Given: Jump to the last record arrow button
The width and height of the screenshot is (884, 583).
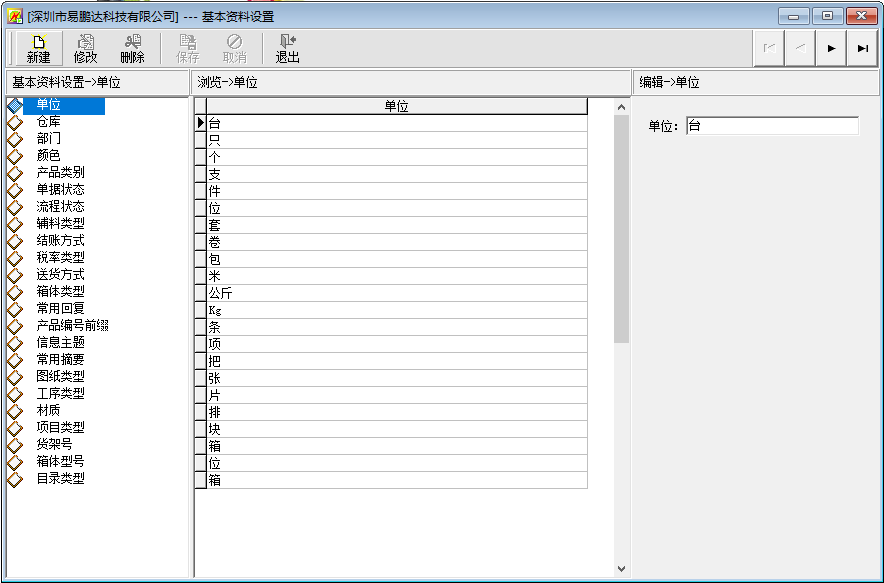Looking at the screenshot, I should 862,48.
